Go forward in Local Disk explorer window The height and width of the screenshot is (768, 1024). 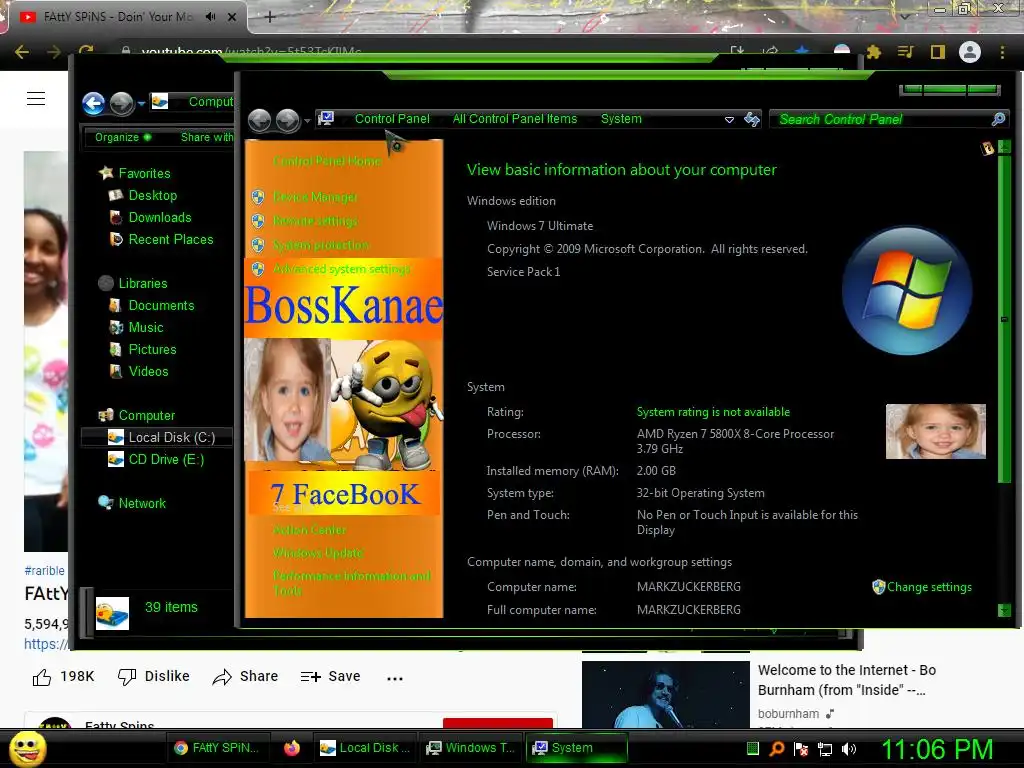[121, 103]
